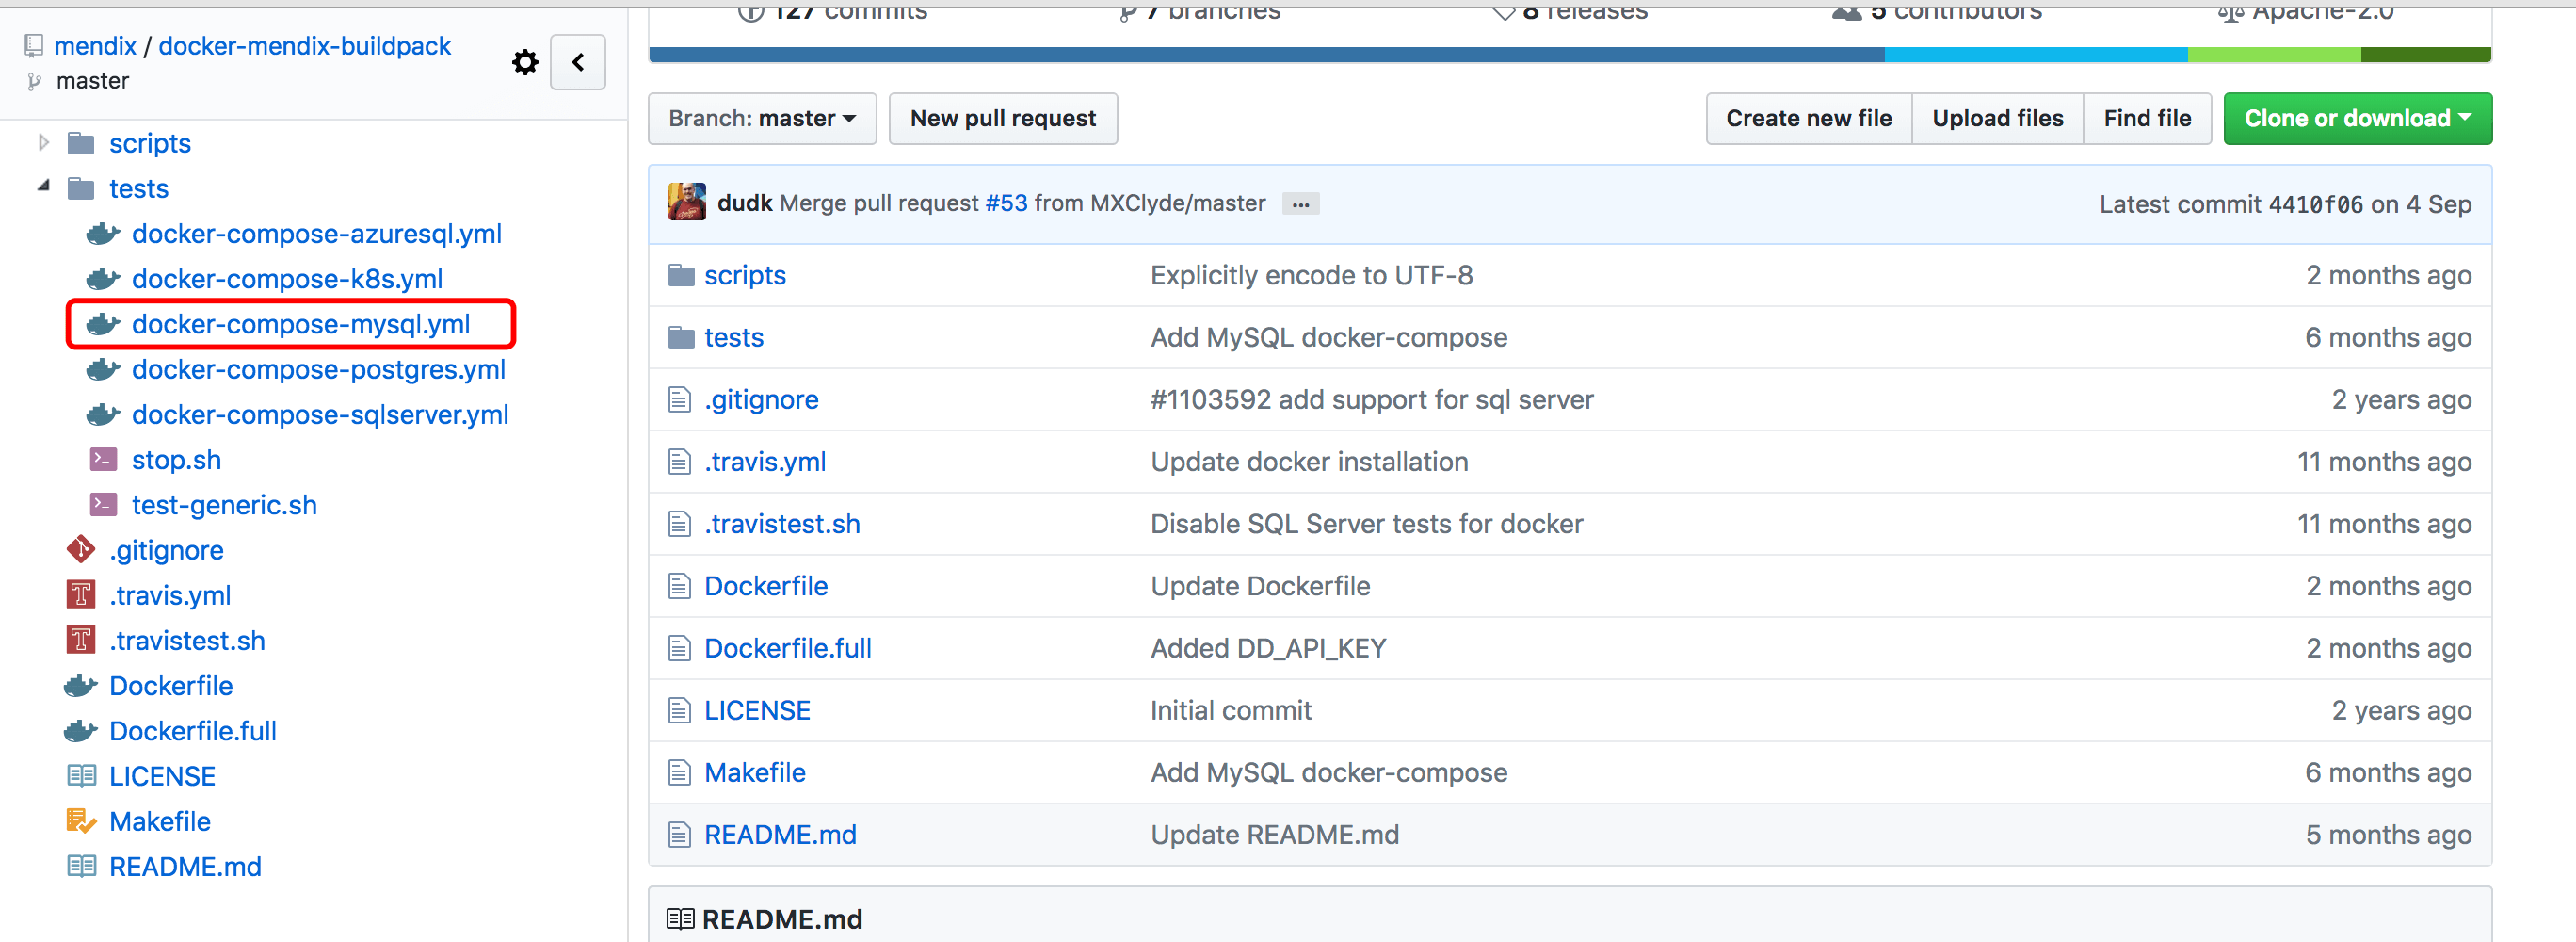
Task: Open docker-compose-sqlserver.yml in sidebar tree
Action: [320, 414]
